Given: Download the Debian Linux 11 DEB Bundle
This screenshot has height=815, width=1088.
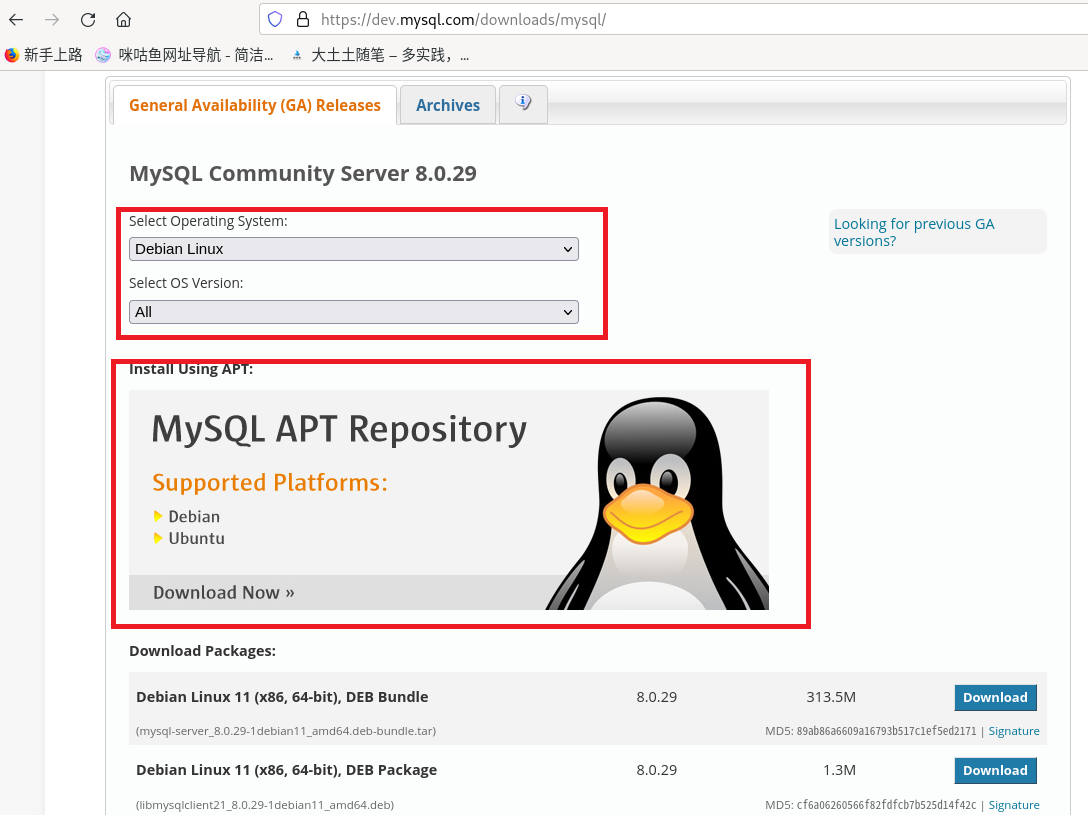Looking at the screenshot, I should point(995,697).
